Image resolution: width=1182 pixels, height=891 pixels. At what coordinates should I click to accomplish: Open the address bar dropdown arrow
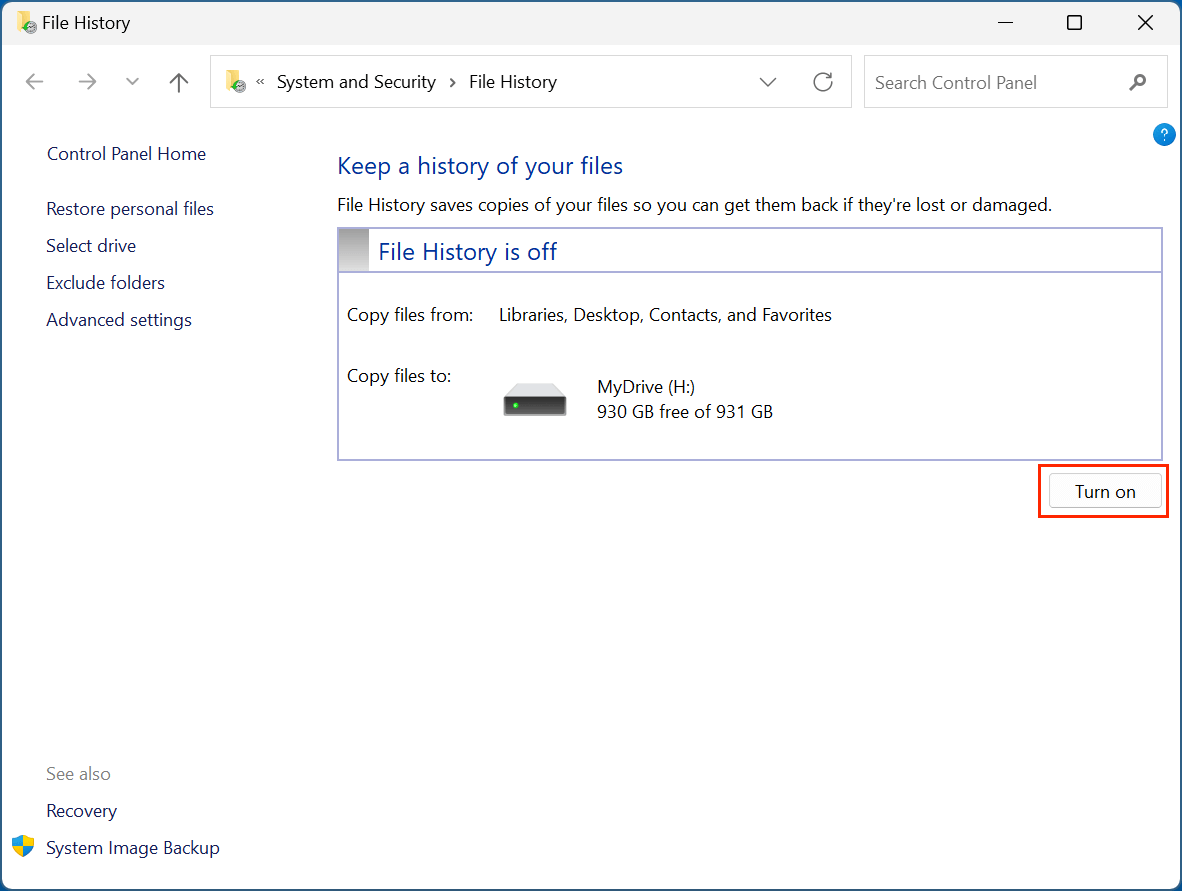pyautogui.click(x=767, y=82)
